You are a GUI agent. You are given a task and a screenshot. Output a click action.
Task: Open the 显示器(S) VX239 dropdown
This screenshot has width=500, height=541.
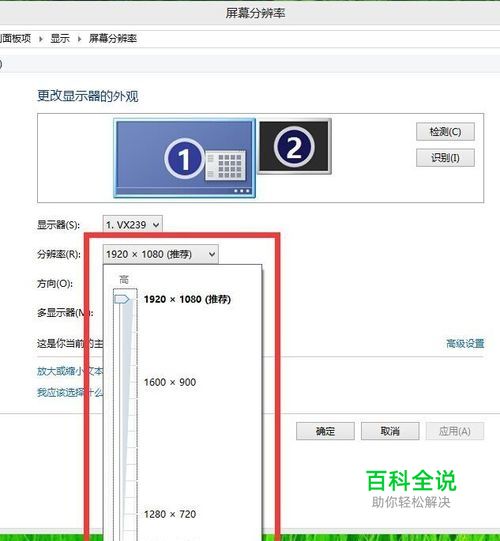point(133,225)
